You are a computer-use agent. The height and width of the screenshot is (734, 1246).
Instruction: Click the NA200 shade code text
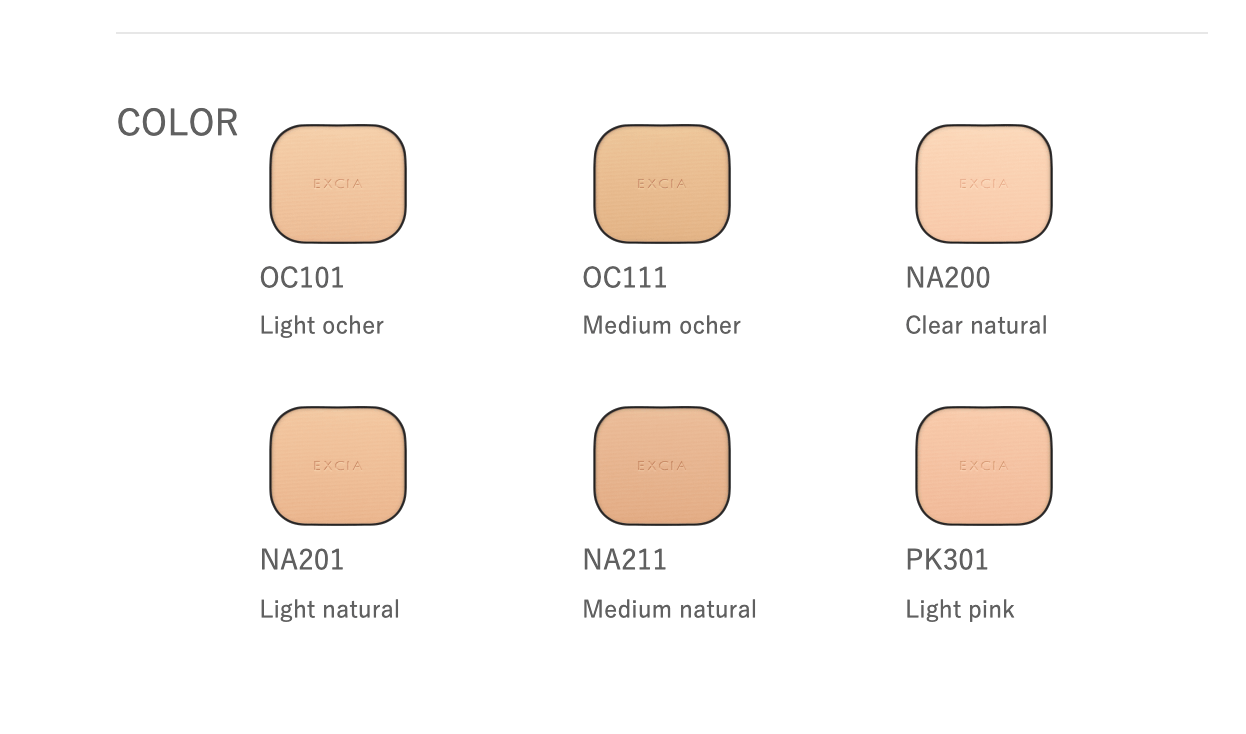click(948, 278)
